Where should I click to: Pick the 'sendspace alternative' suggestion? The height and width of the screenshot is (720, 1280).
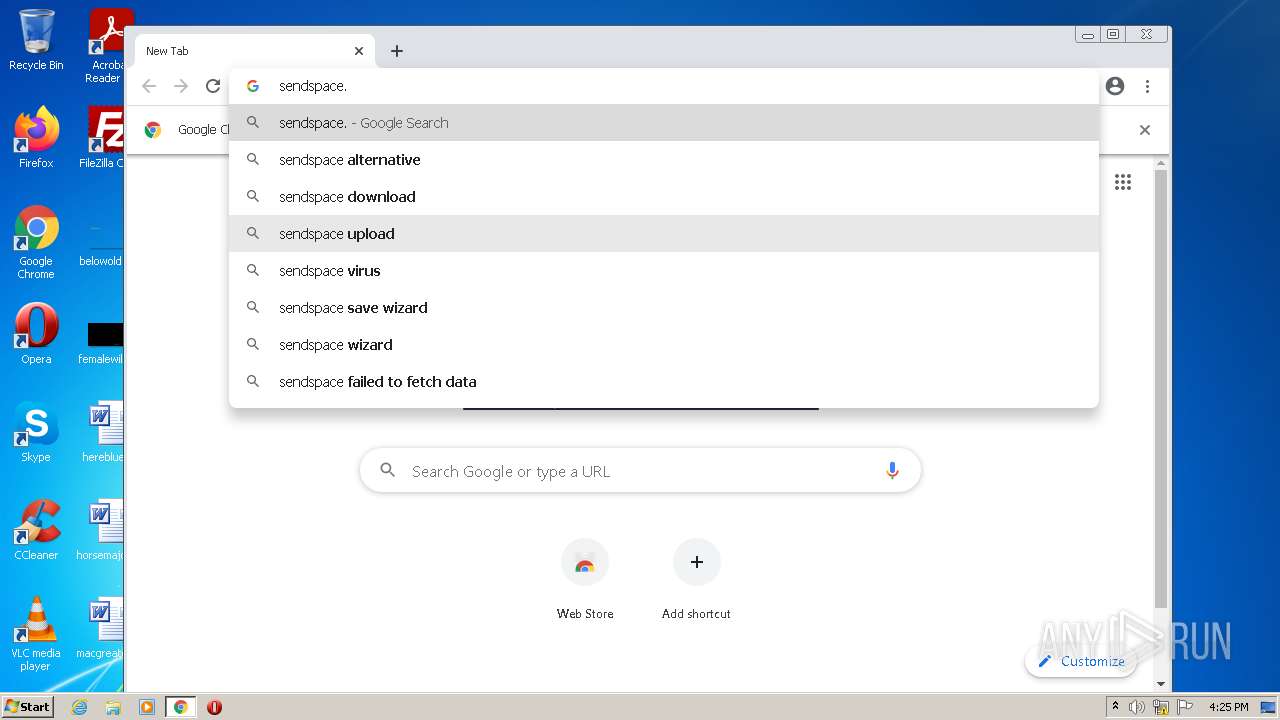pos(664,160)
